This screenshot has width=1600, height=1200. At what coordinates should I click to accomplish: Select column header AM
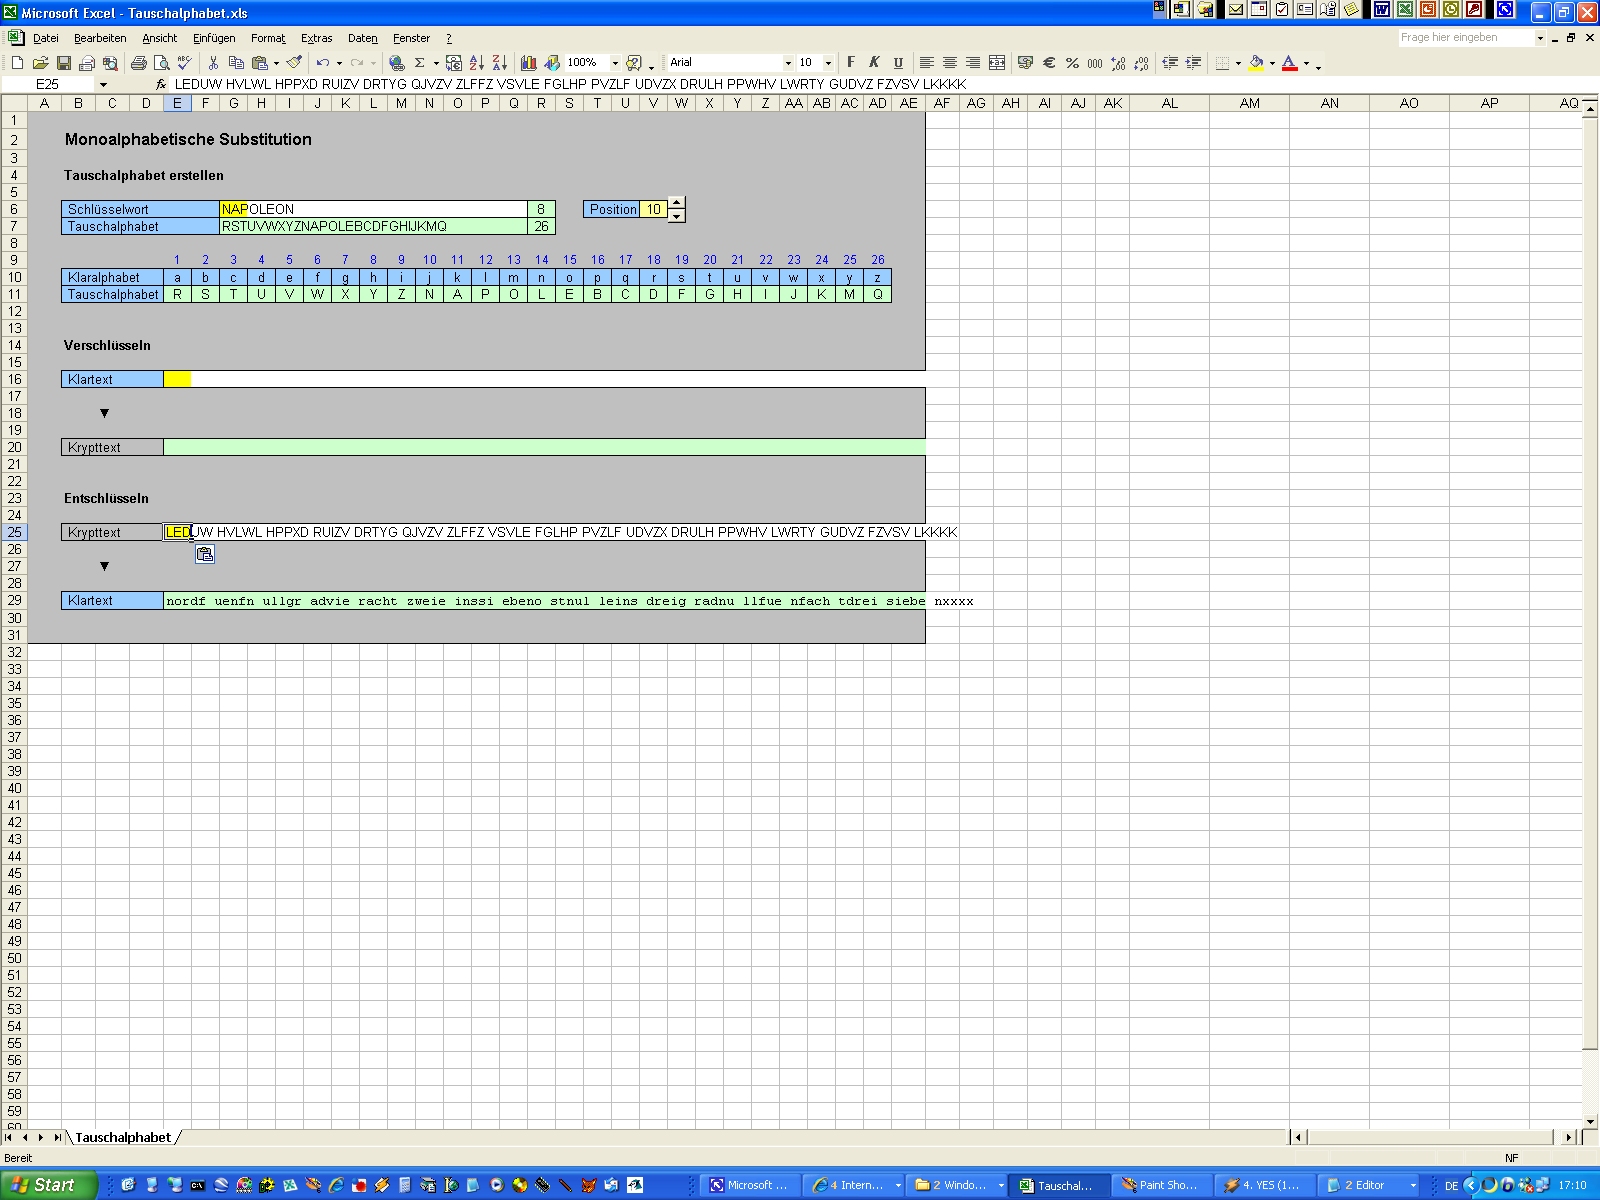(1250, 103)
